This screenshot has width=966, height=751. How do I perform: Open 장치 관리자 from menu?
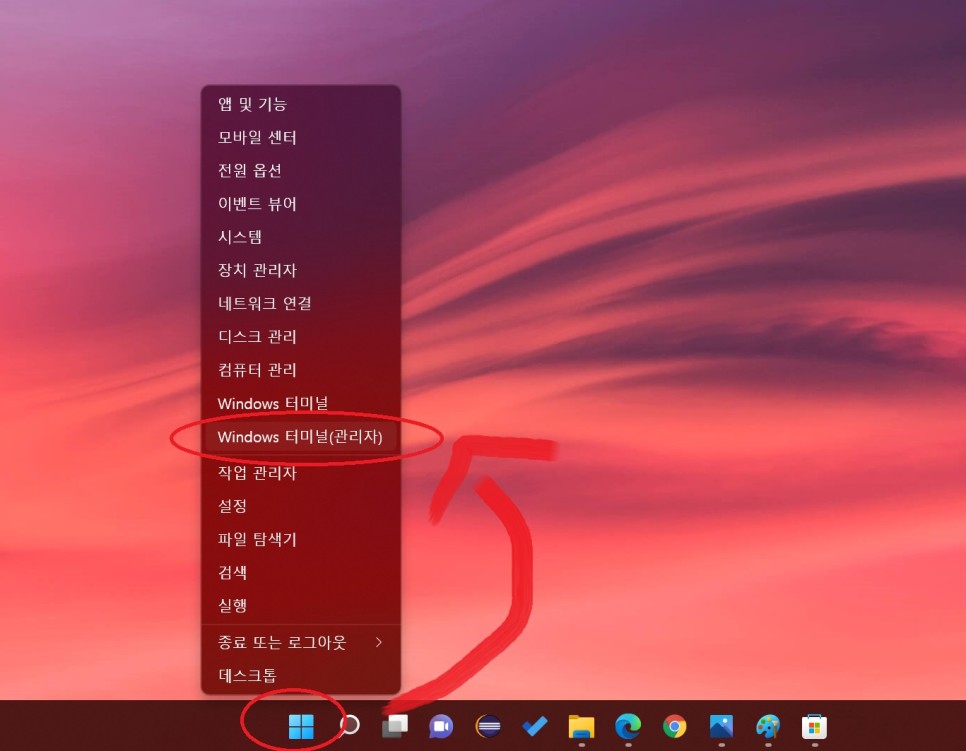click(301, 270)
